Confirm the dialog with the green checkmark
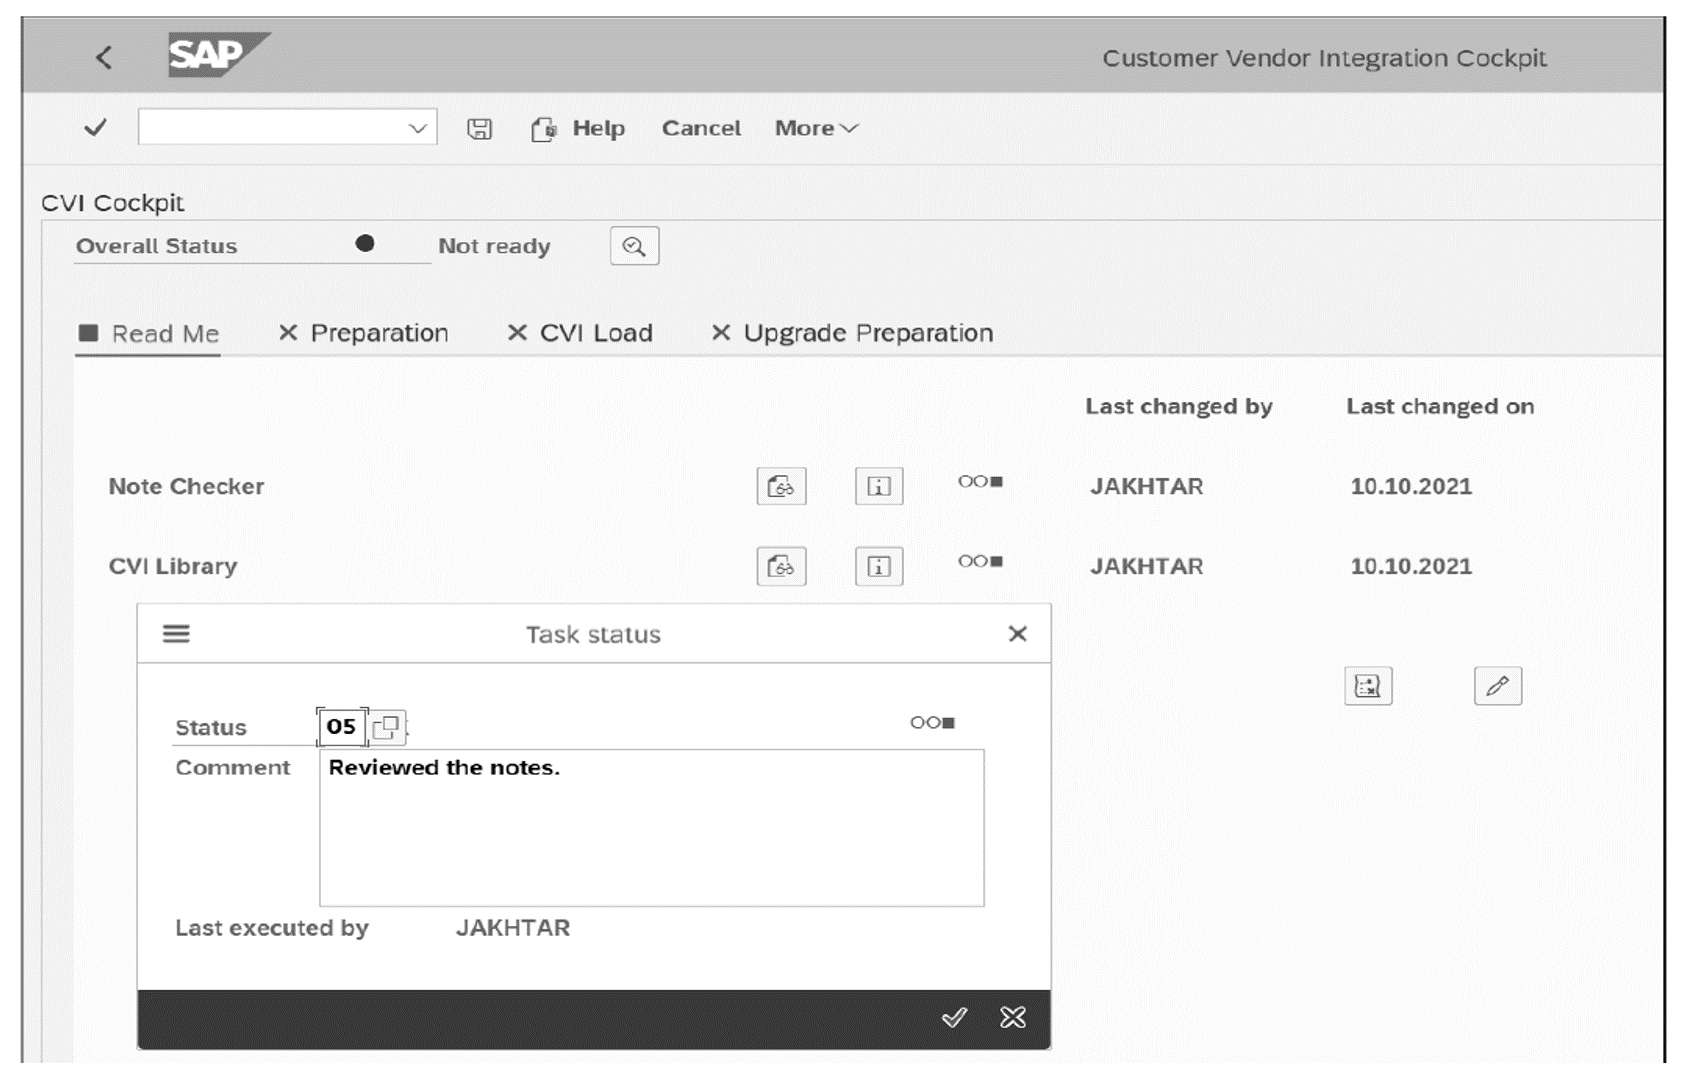Screen dimensions: 1688x1079 957,1018
